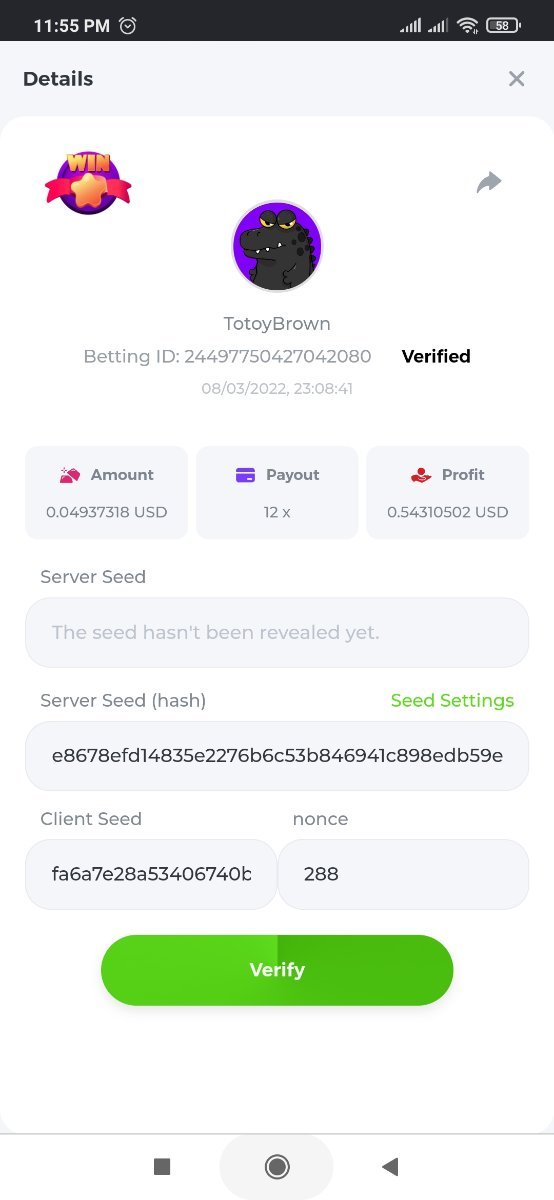Tap the Verified status label
This screenshot has height=1200, width=554.
coord(436,356)
